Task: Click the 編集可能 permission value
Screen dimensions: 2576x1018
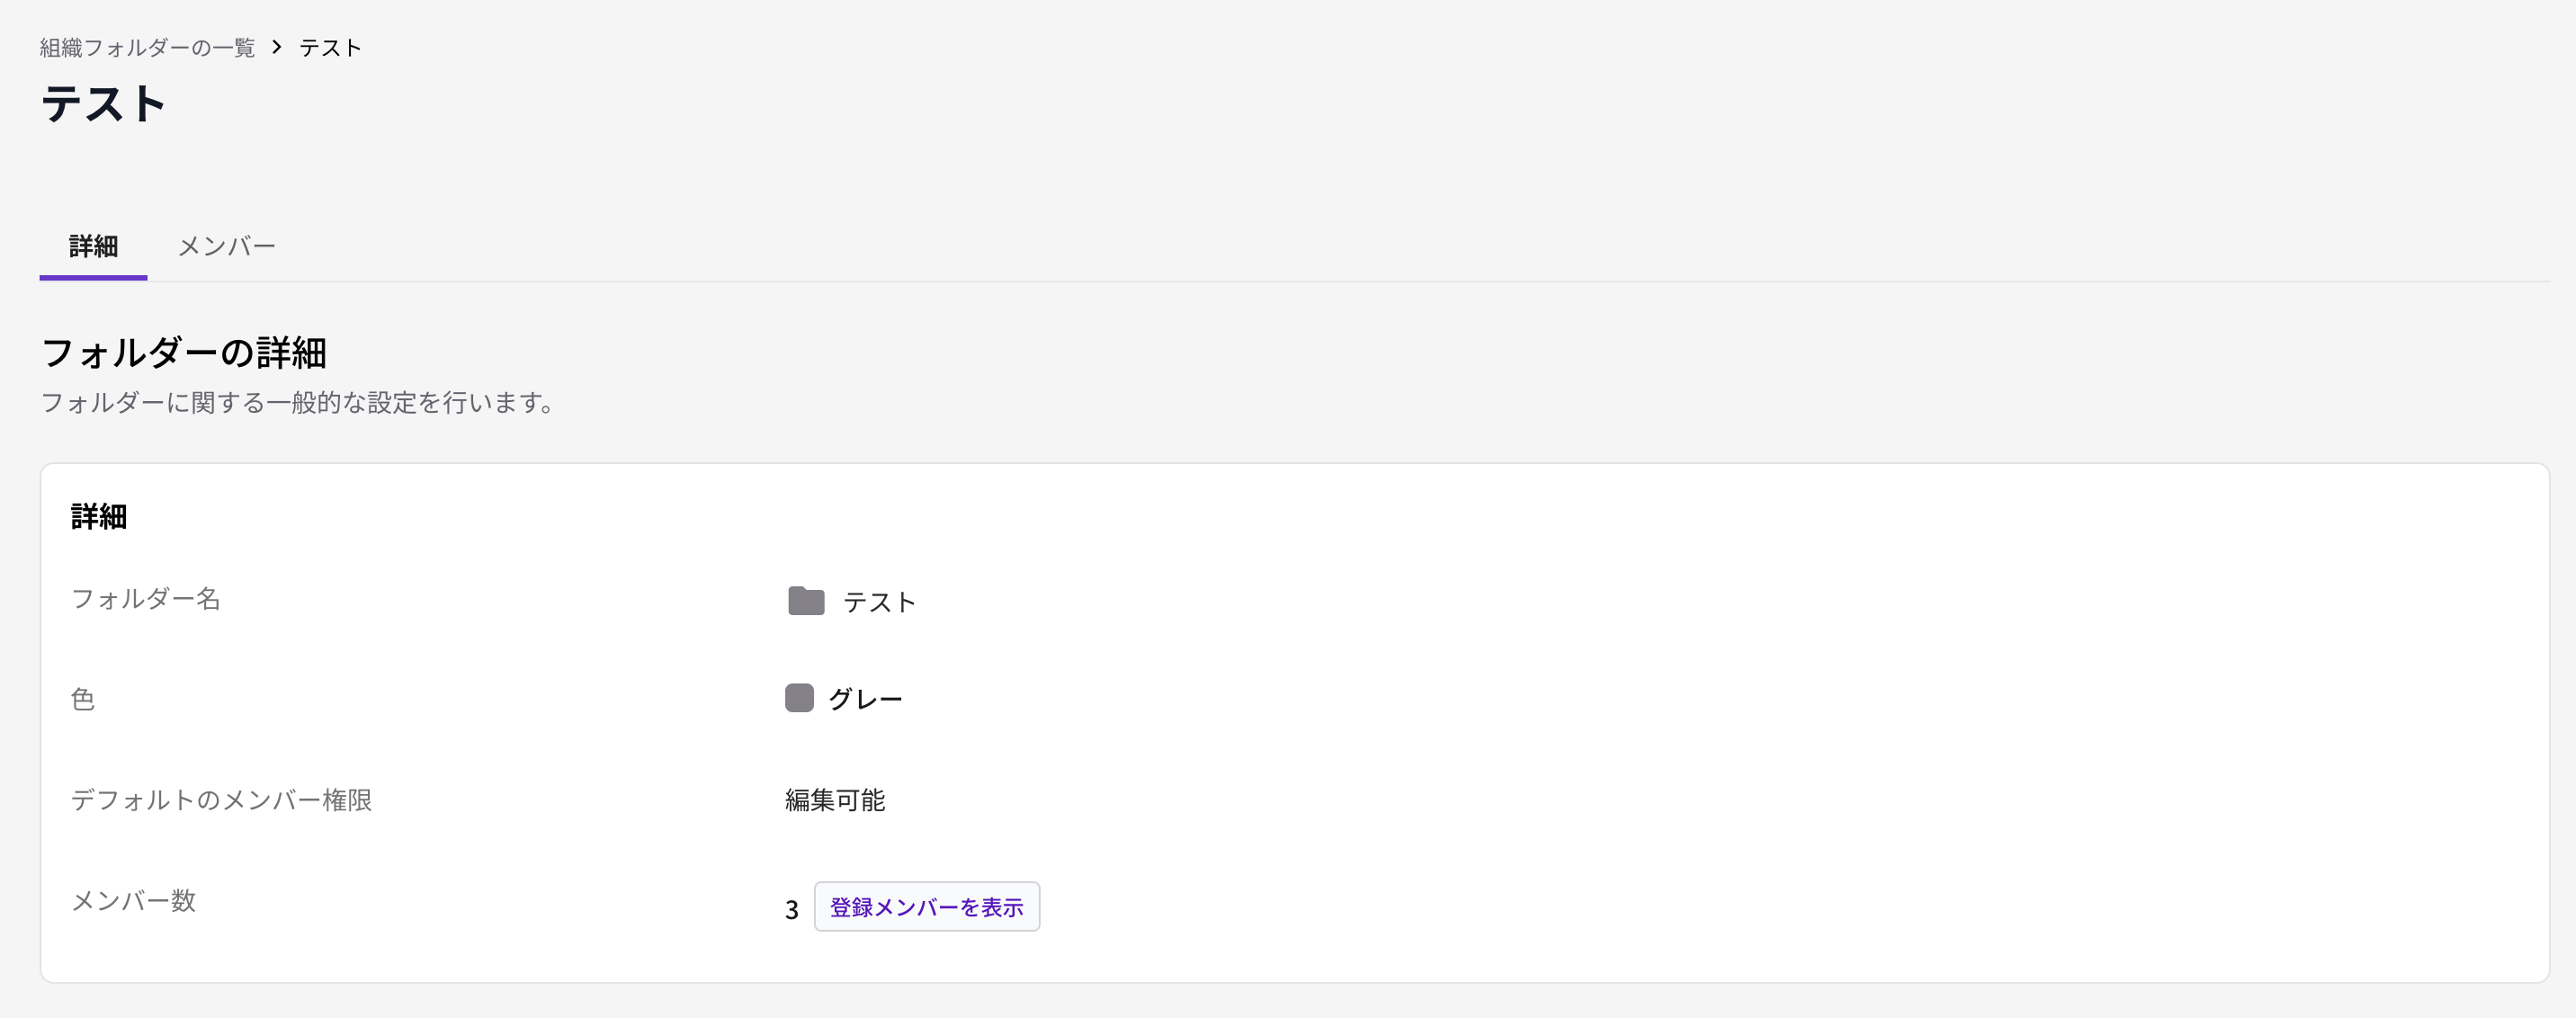Action: click(835, 800)
